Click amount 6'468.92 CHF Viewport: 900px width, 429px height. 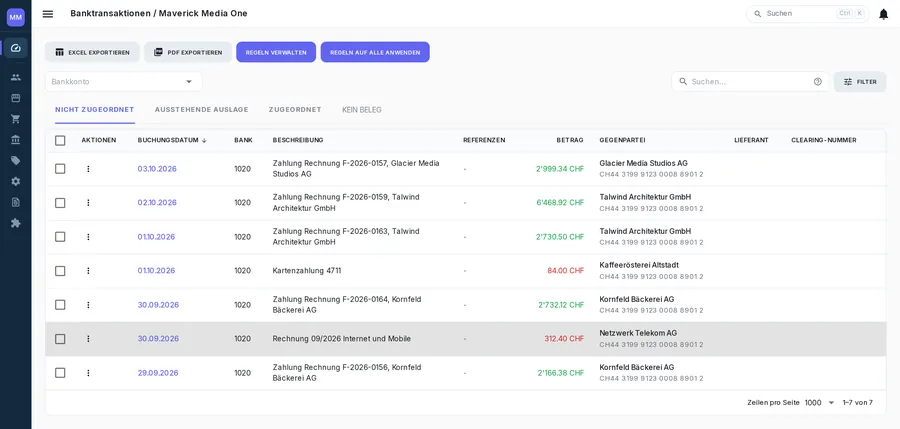[x=560, y=203]
